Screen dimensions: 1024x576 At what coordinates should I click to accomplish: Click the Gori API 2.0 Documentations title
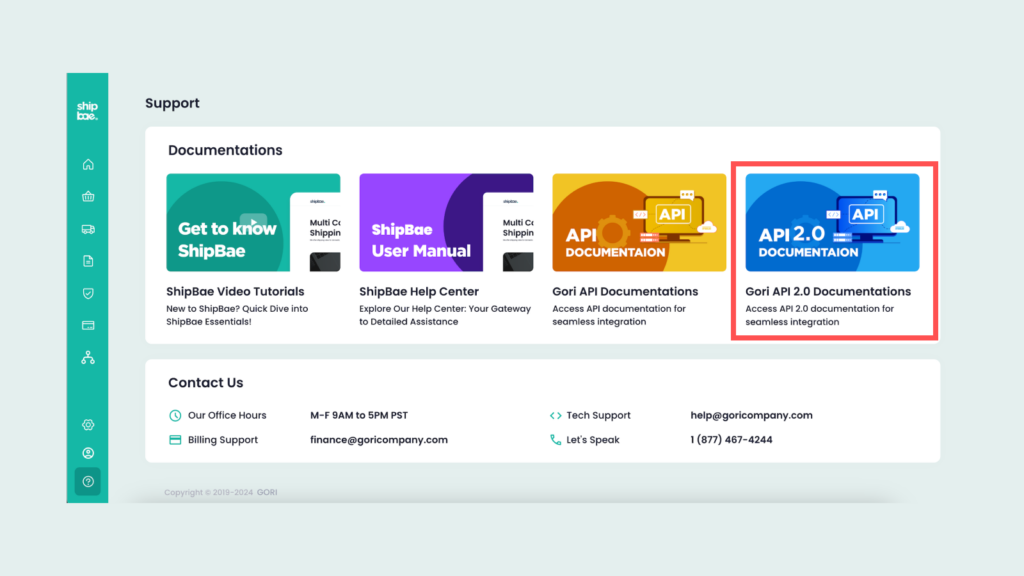click(x=828, y=292)
